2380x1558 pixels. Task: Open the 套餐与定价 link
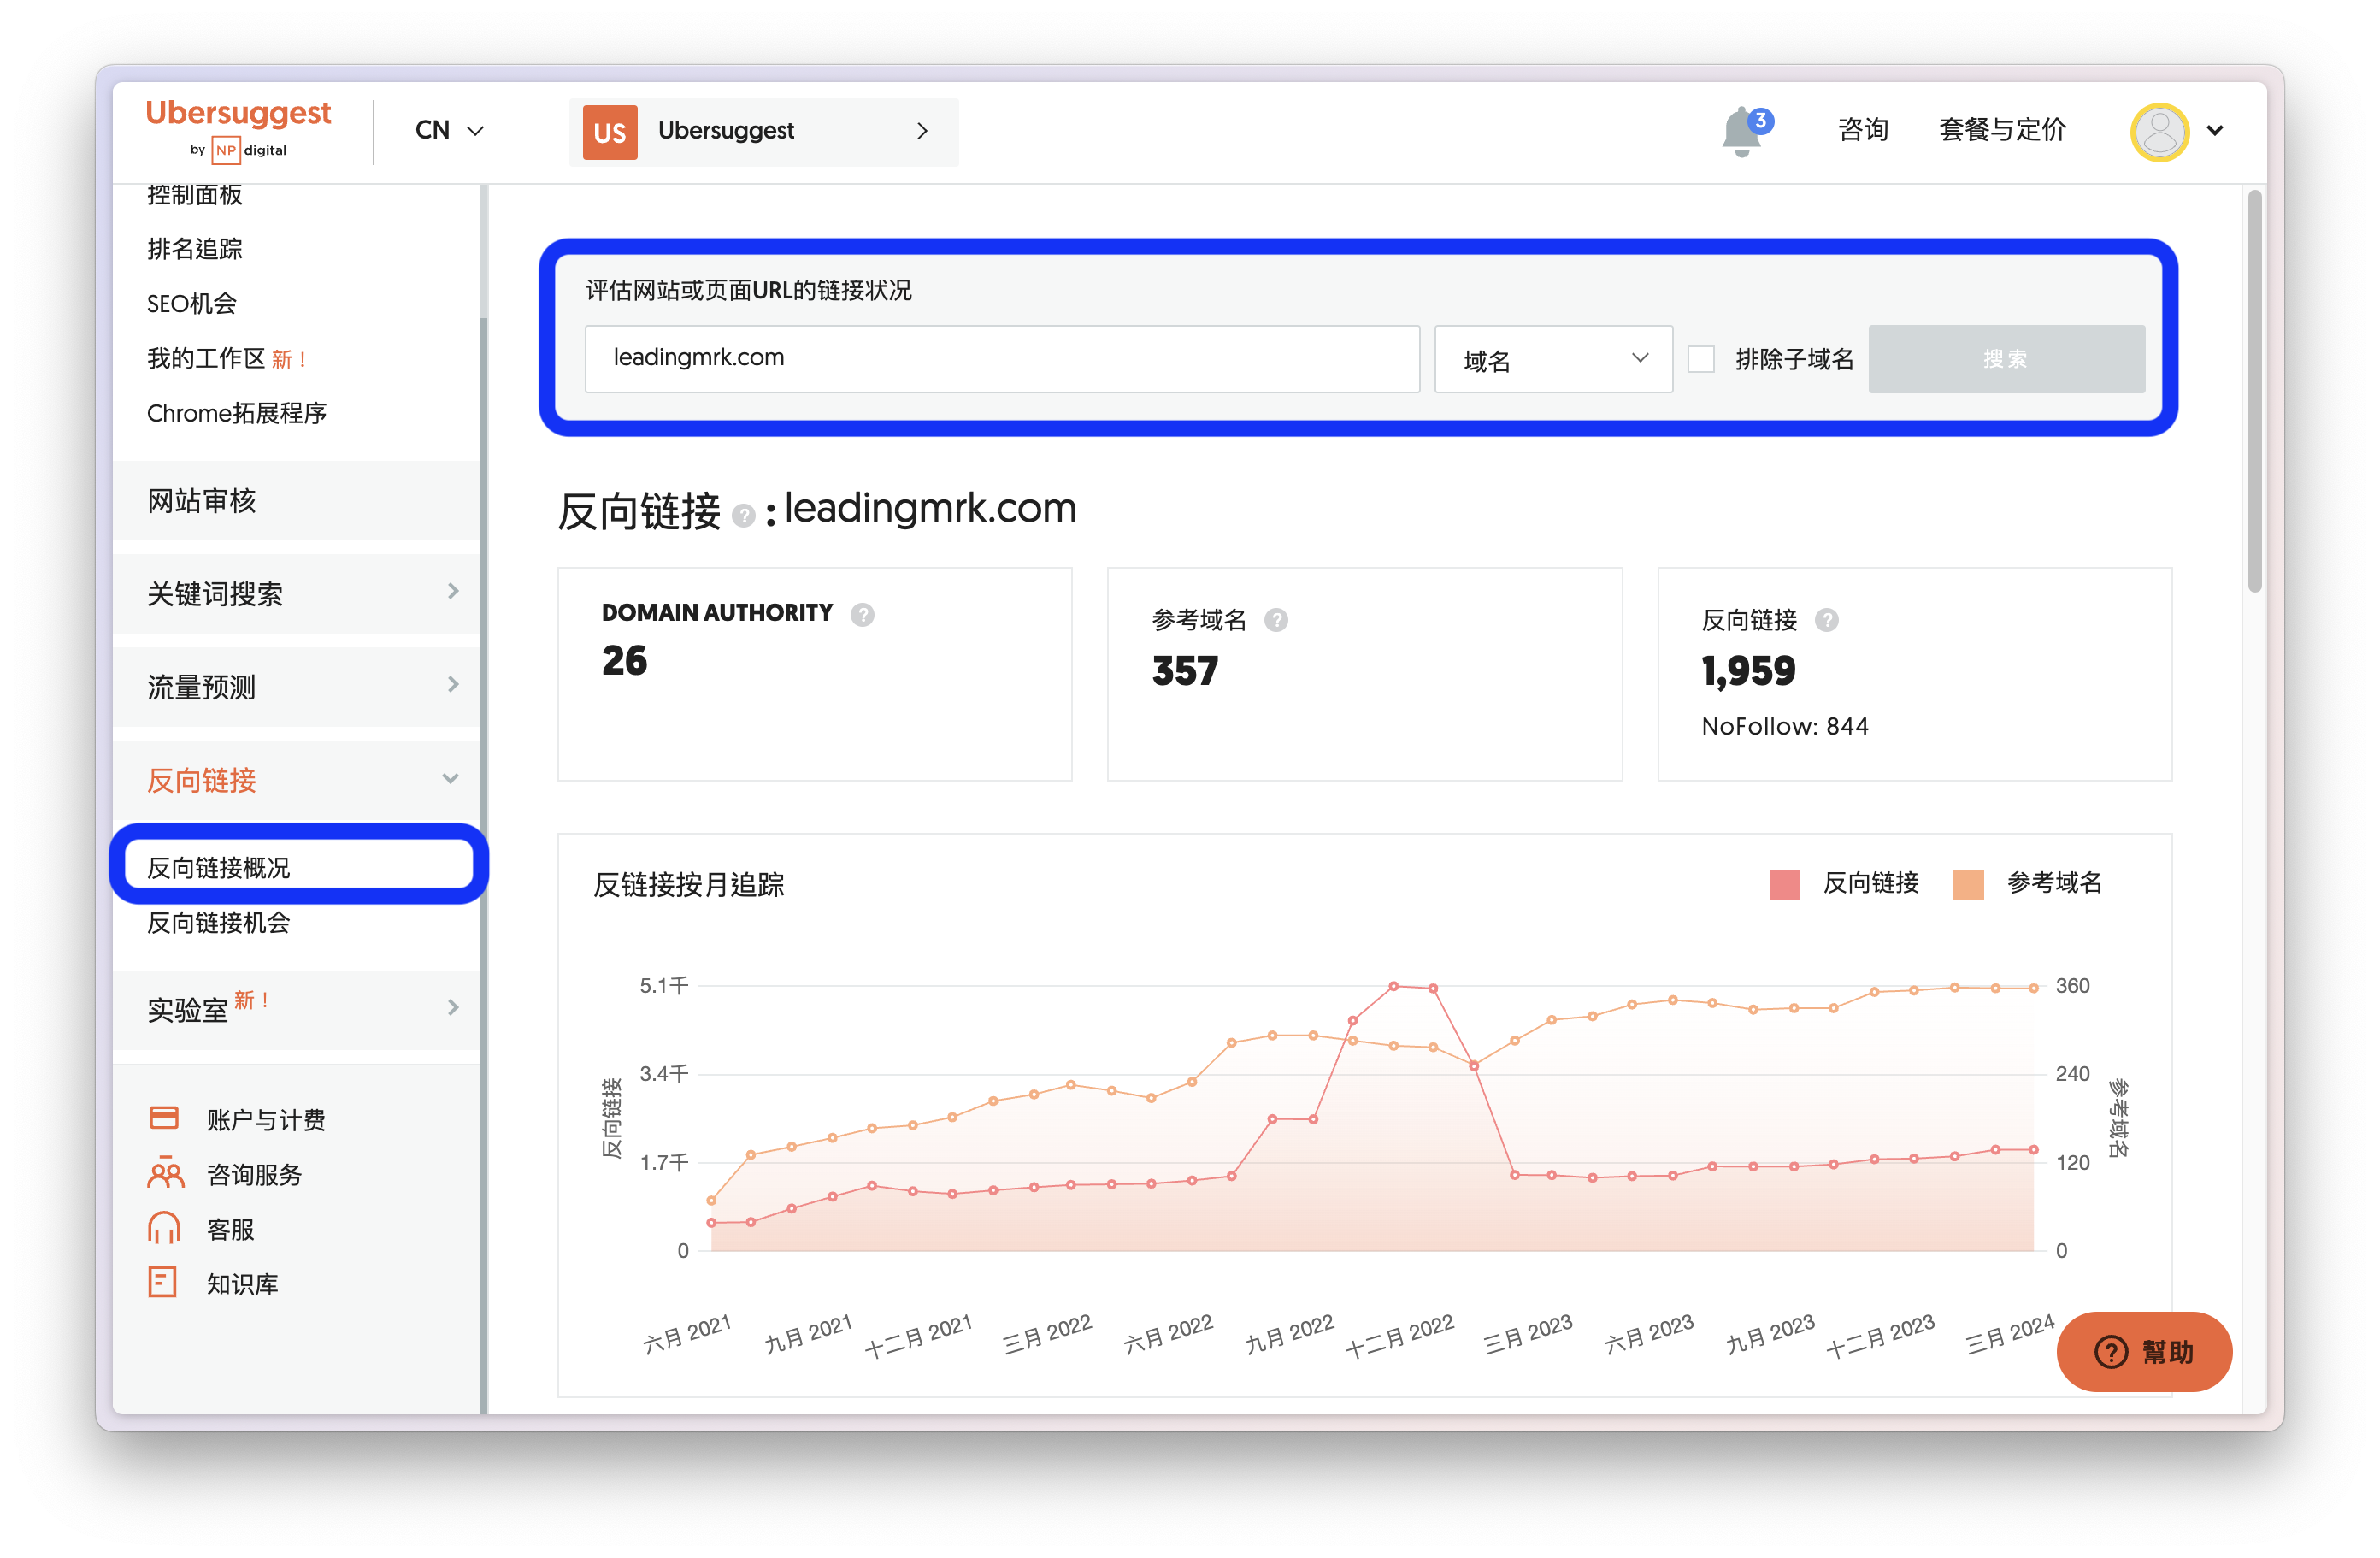(x=2002, y=130)
